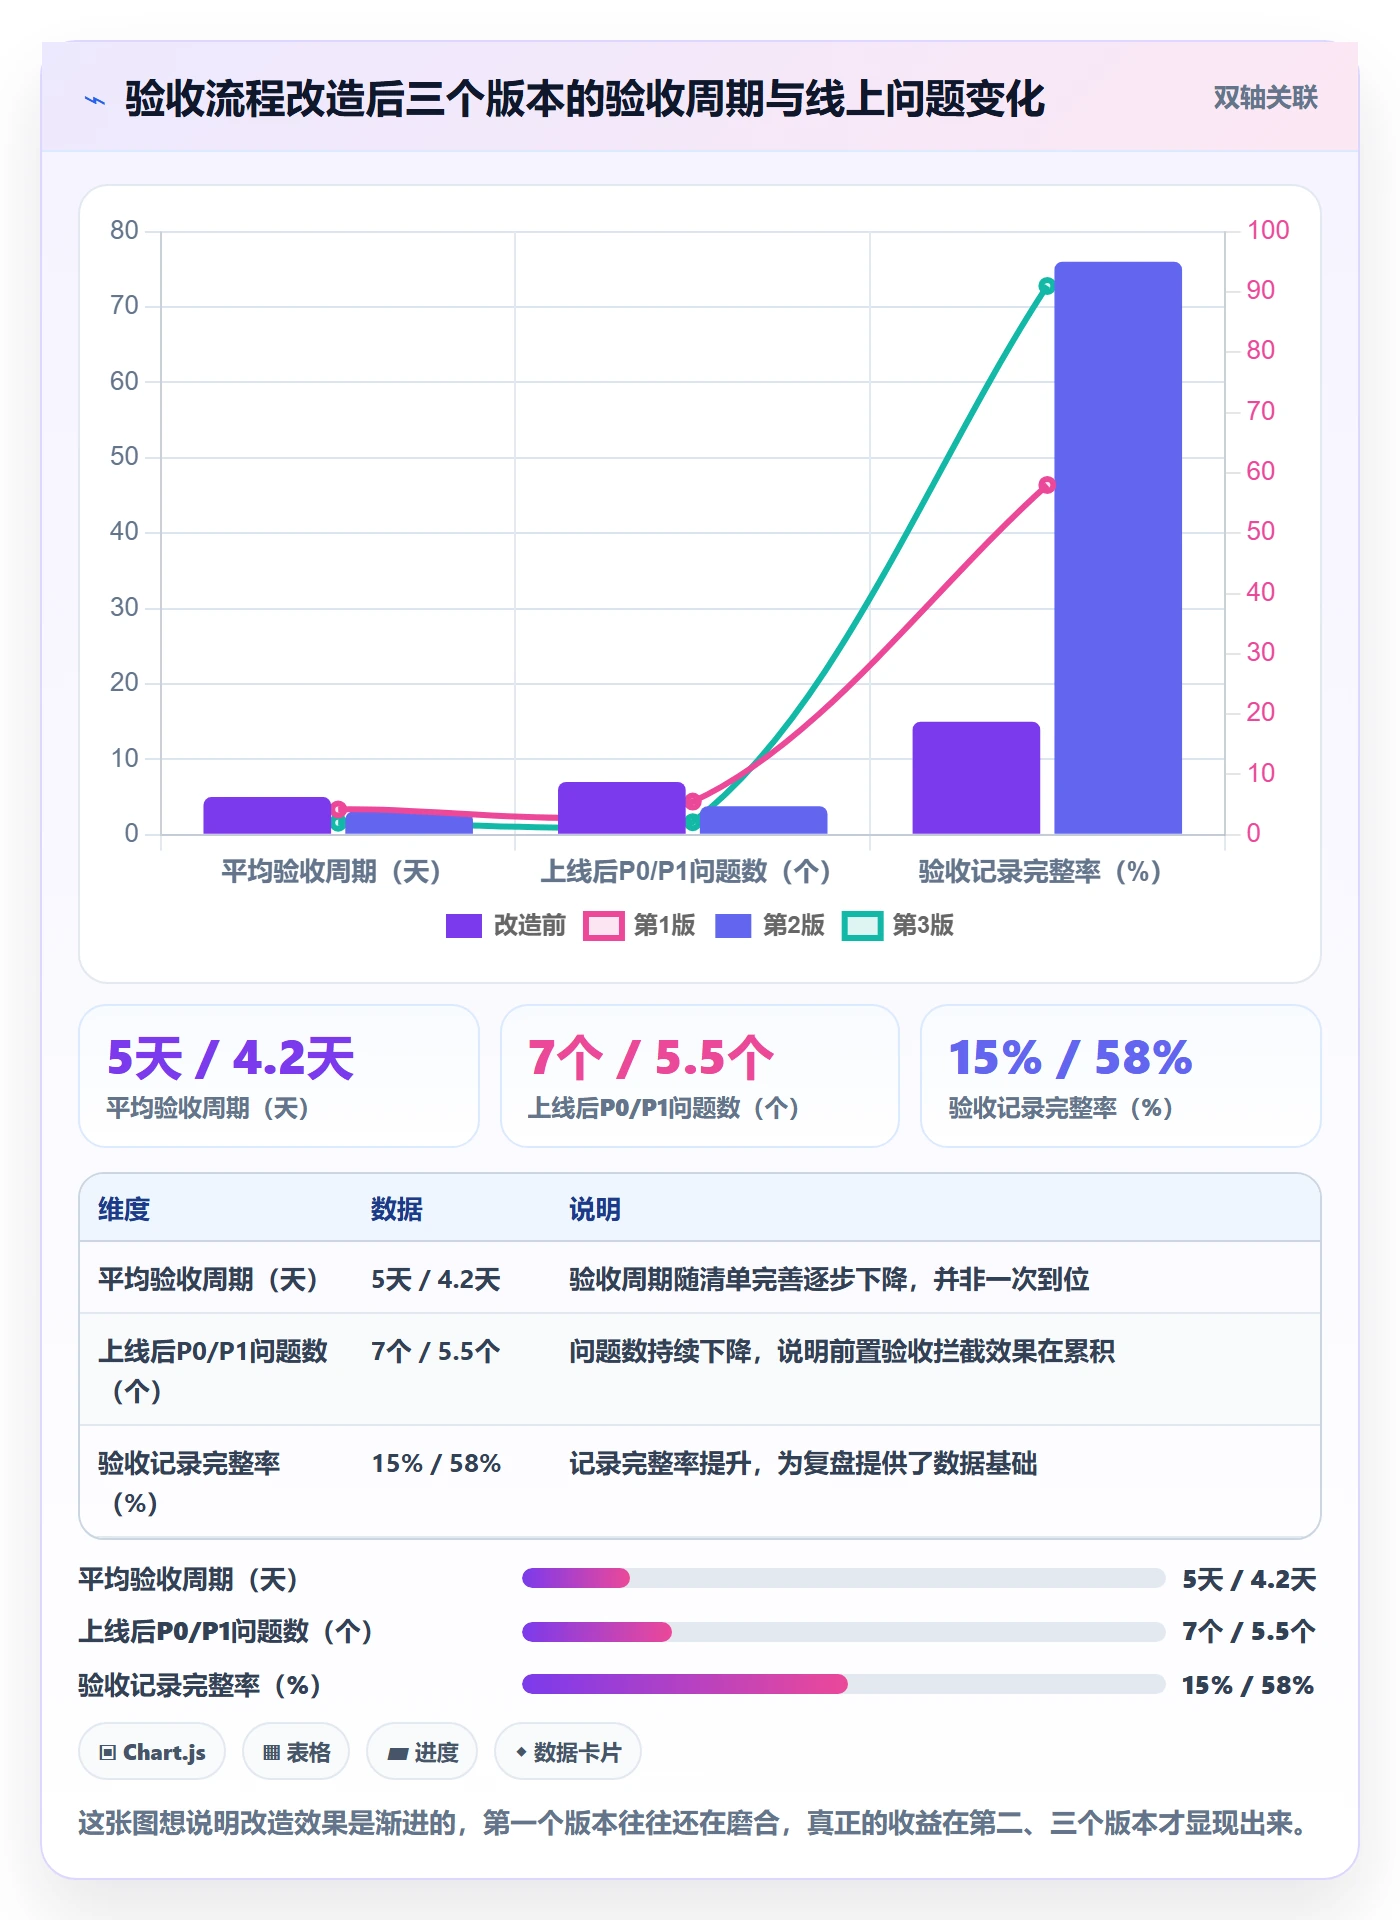
Task: Click the bar icon in the 进度 chip
Action: (397, 1754)
